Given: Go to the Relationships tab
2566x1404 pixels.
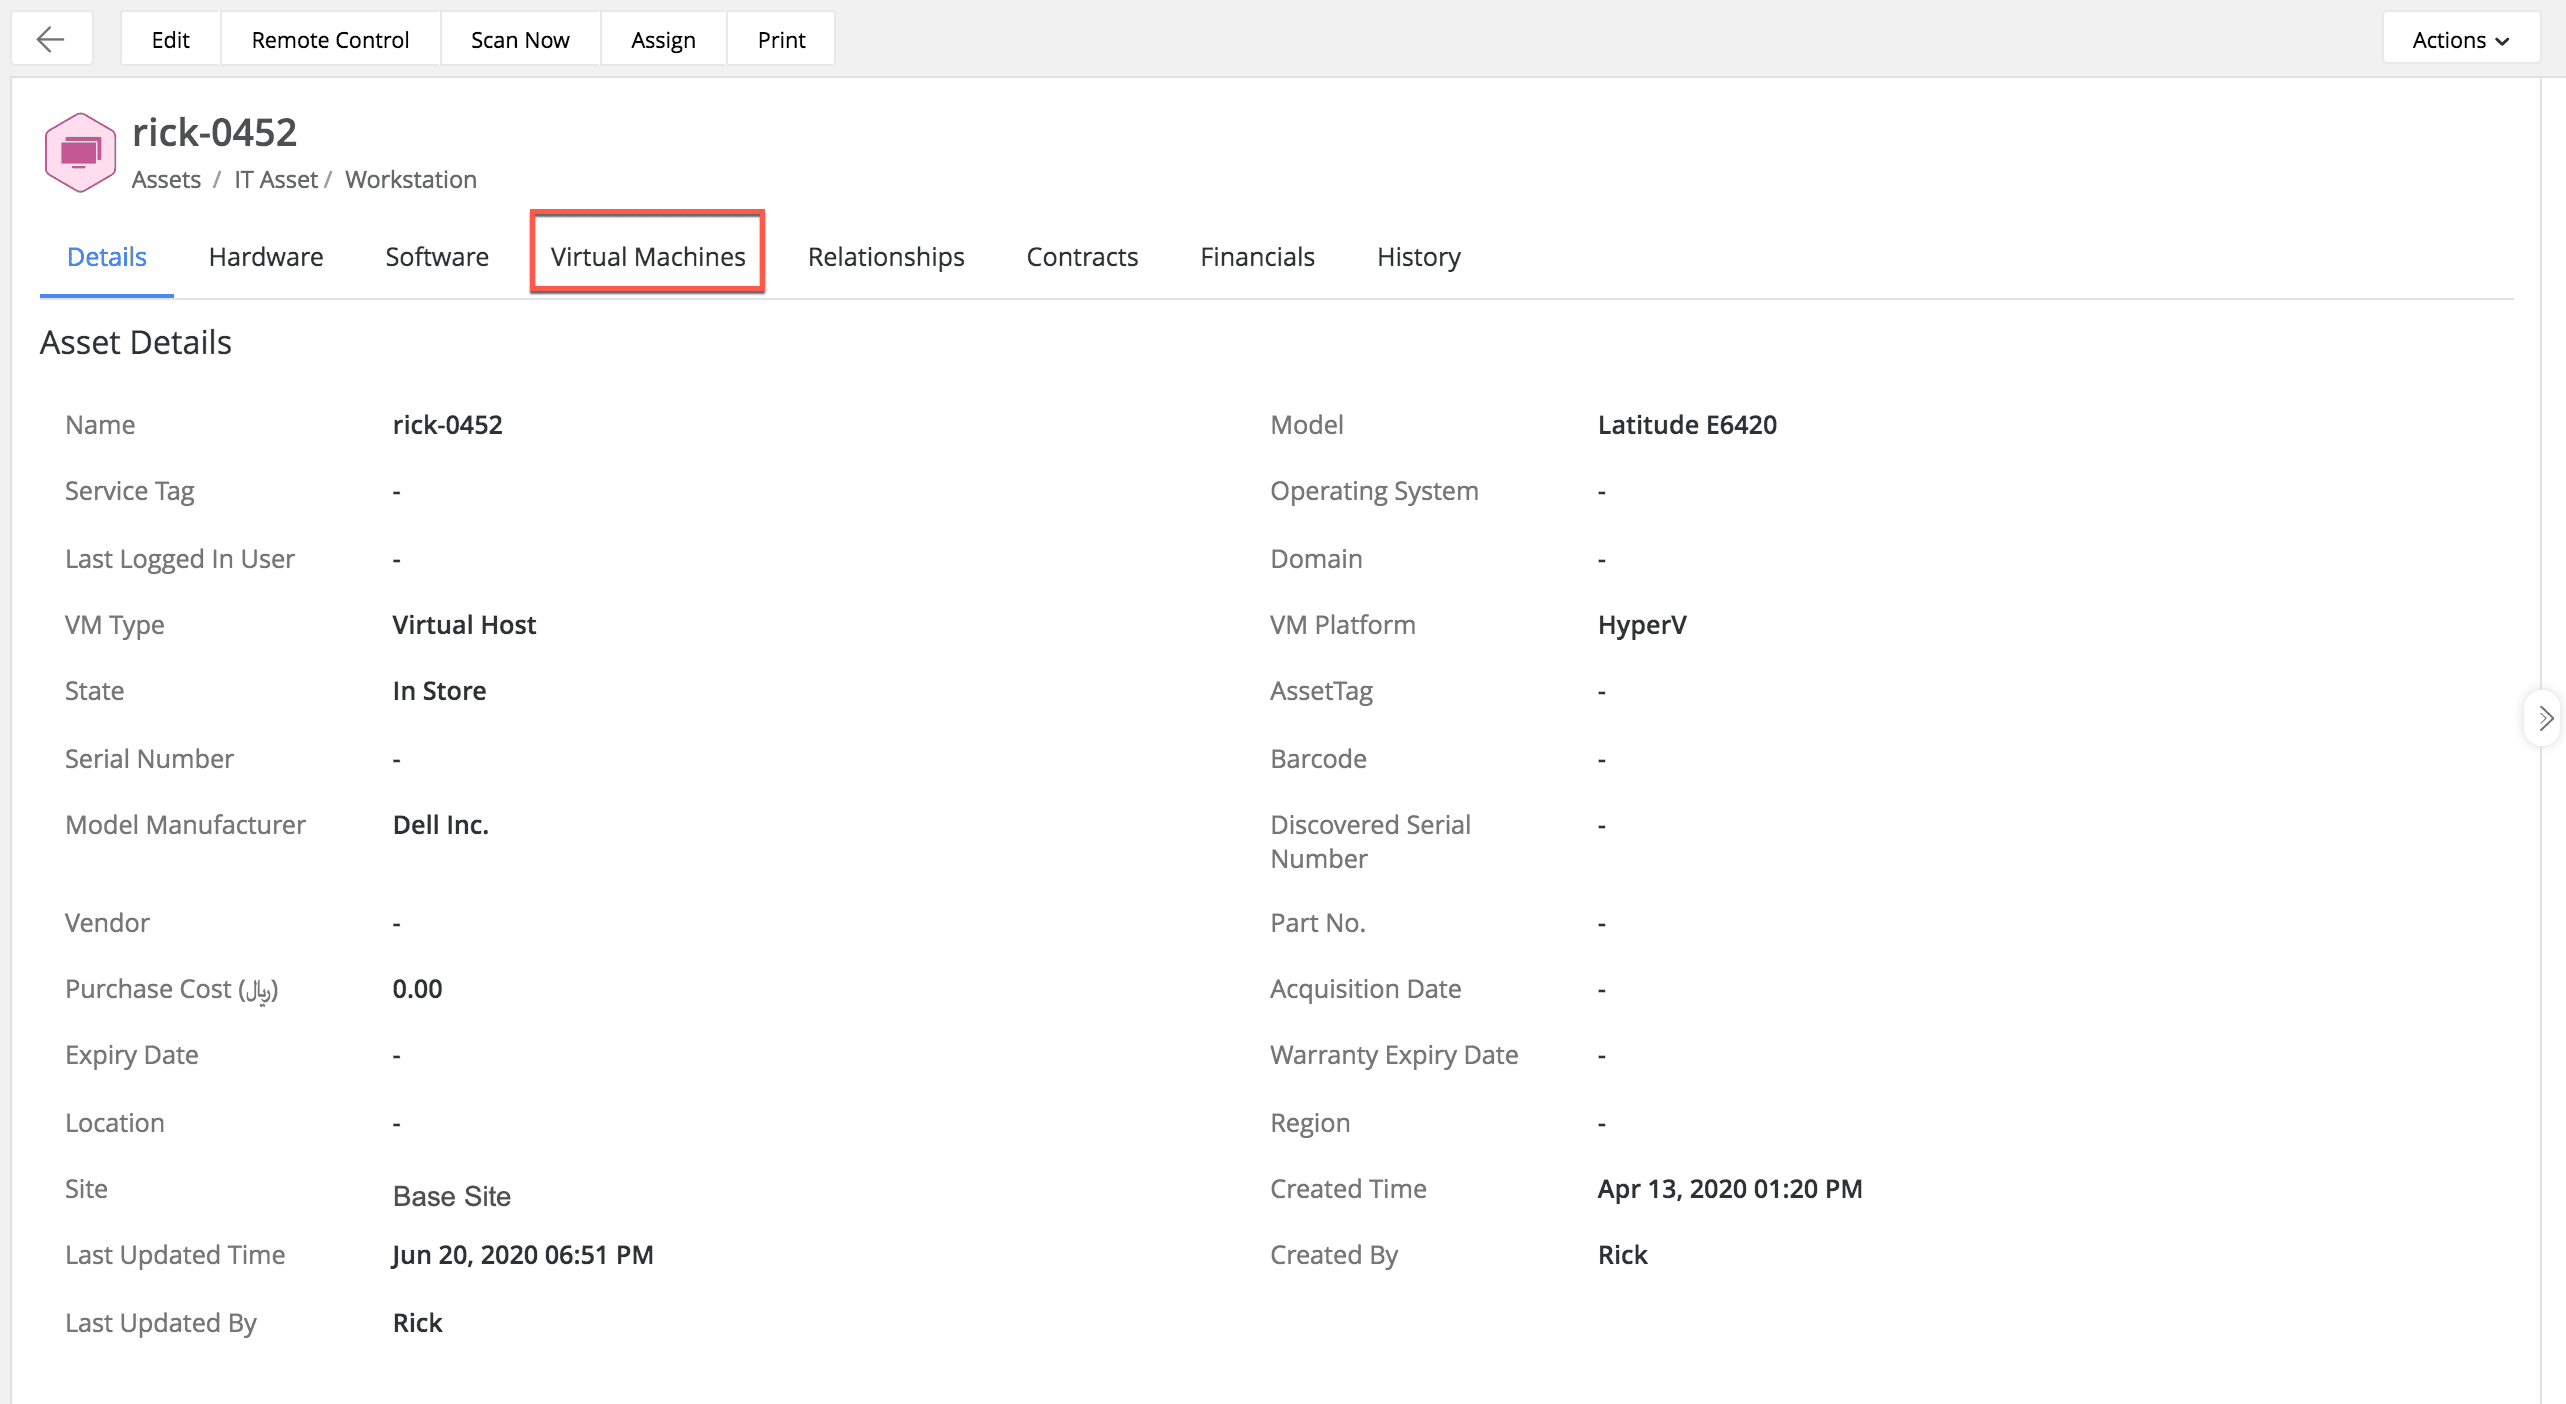Looking at the screenshot, I should [x=886, y=257].
